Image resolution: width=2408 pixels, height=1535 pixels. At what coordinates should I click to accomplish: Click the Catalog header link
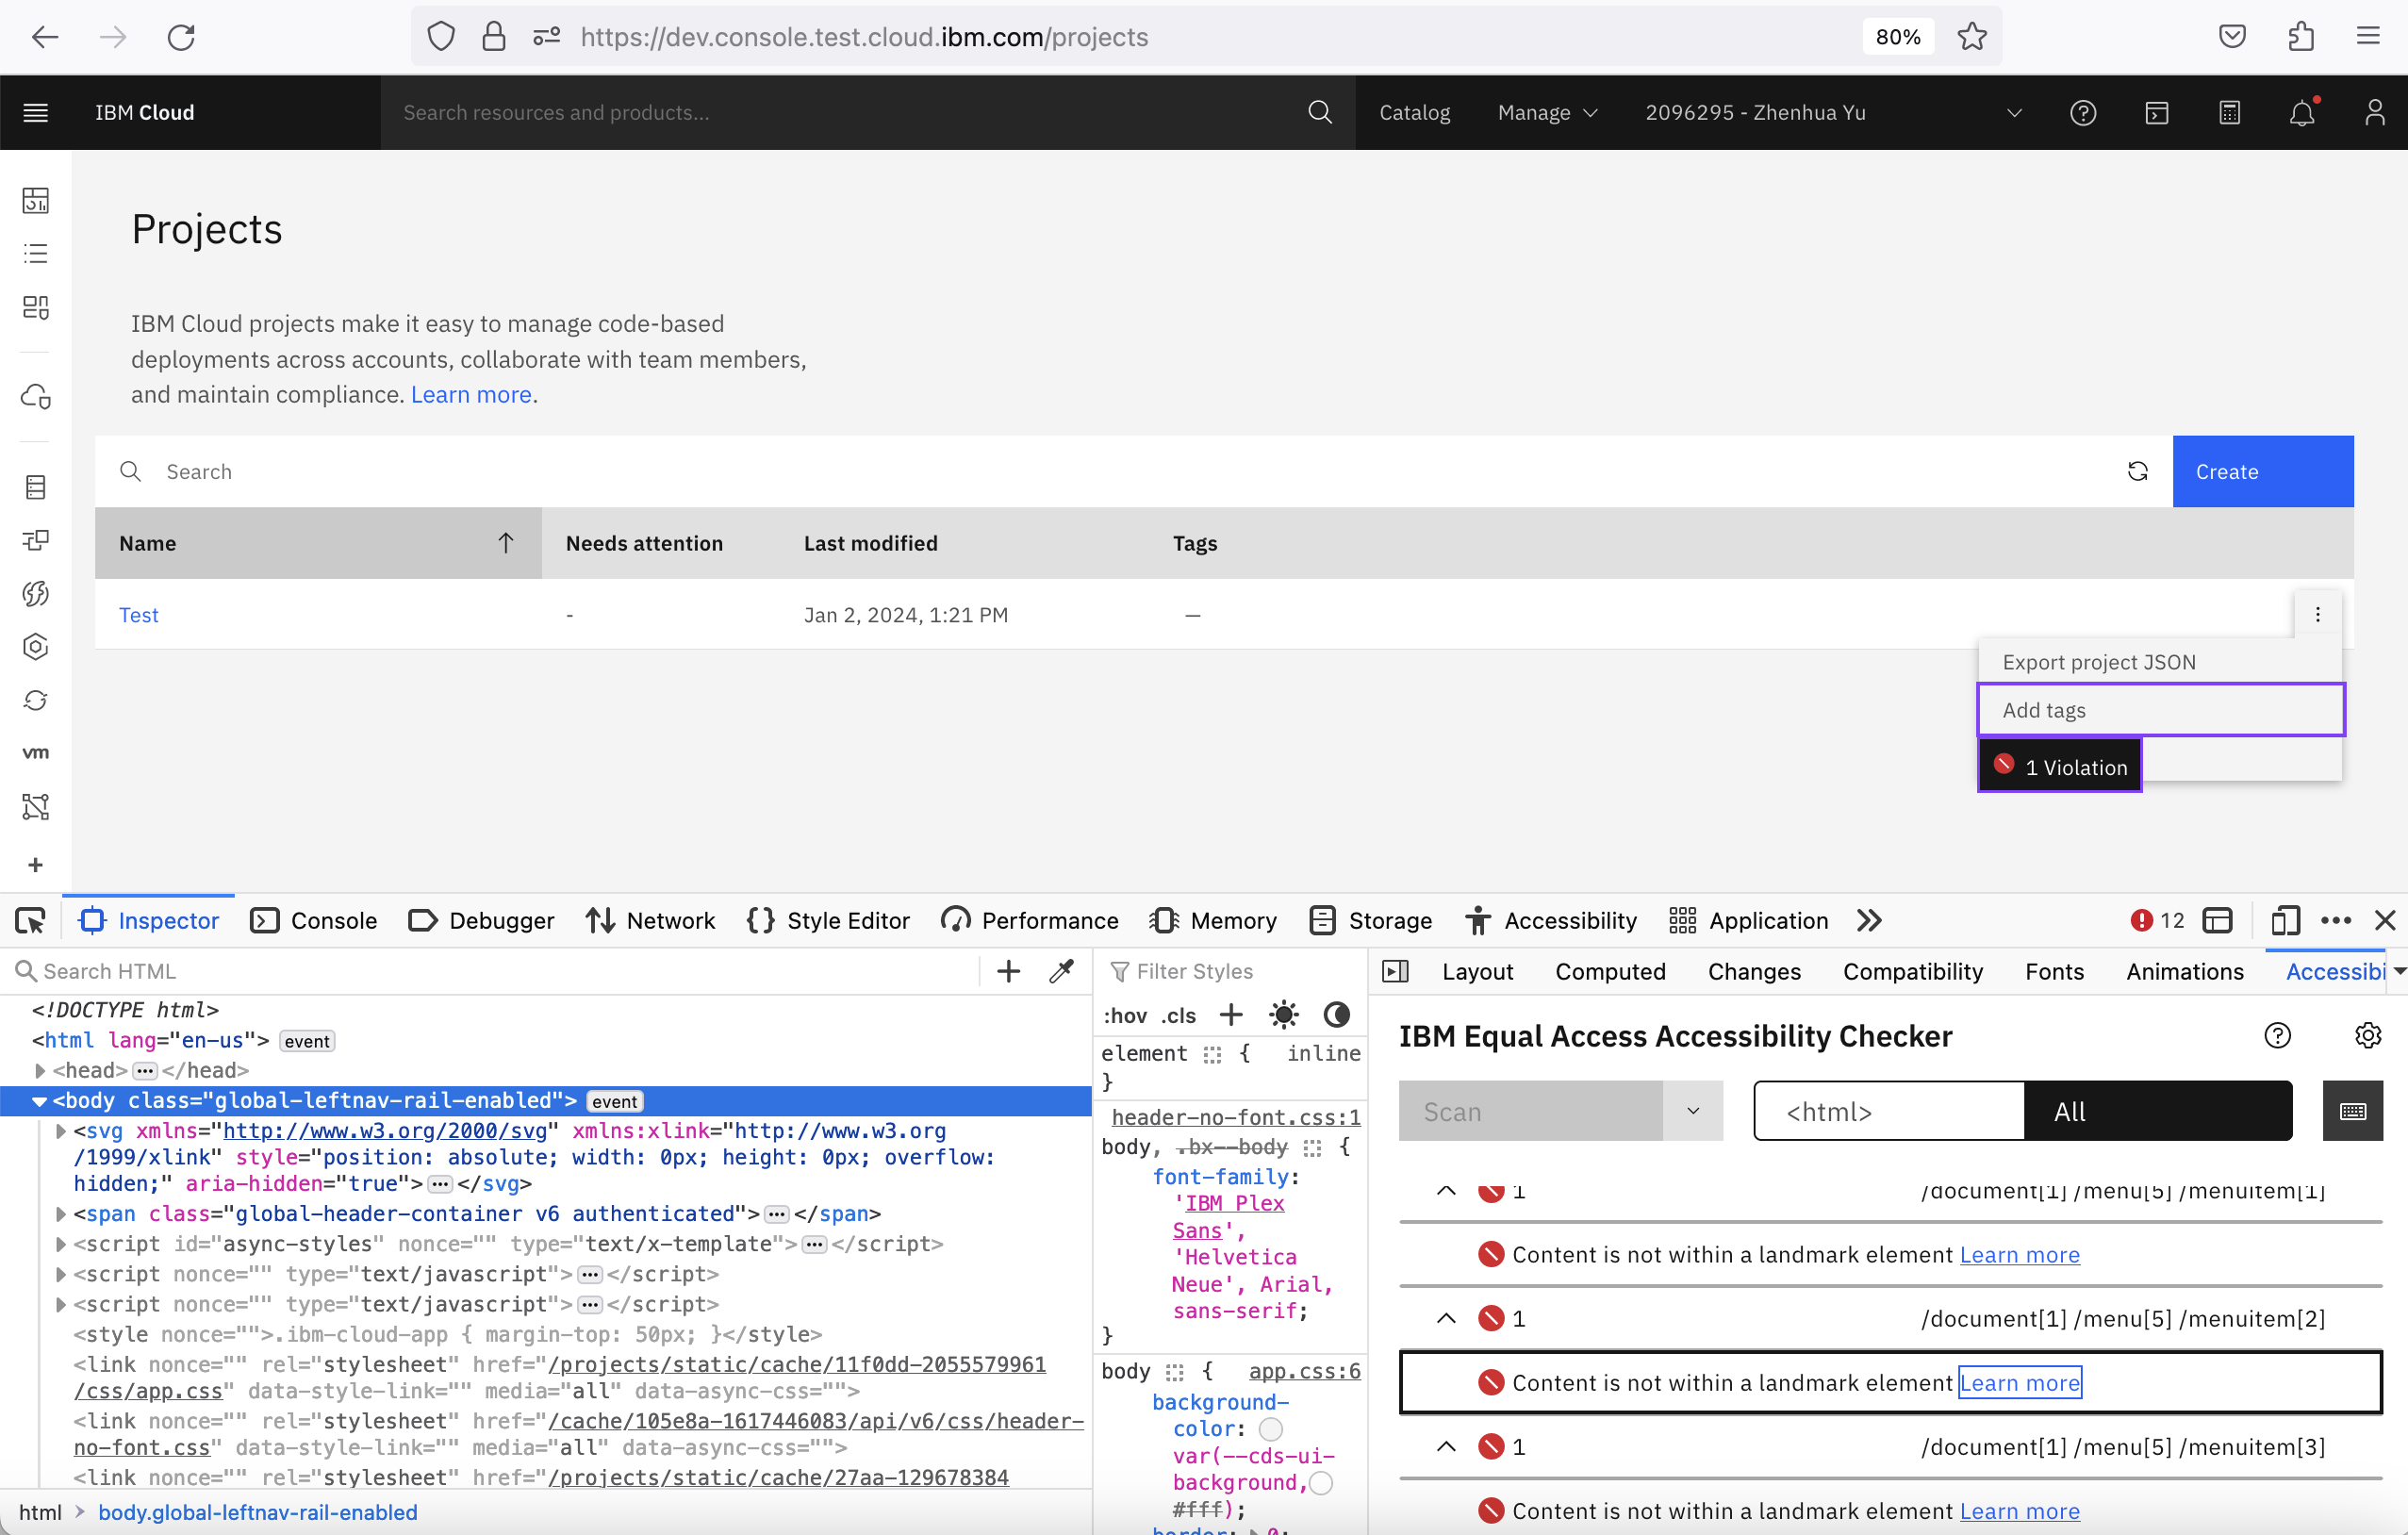(x=1414, y=112)
